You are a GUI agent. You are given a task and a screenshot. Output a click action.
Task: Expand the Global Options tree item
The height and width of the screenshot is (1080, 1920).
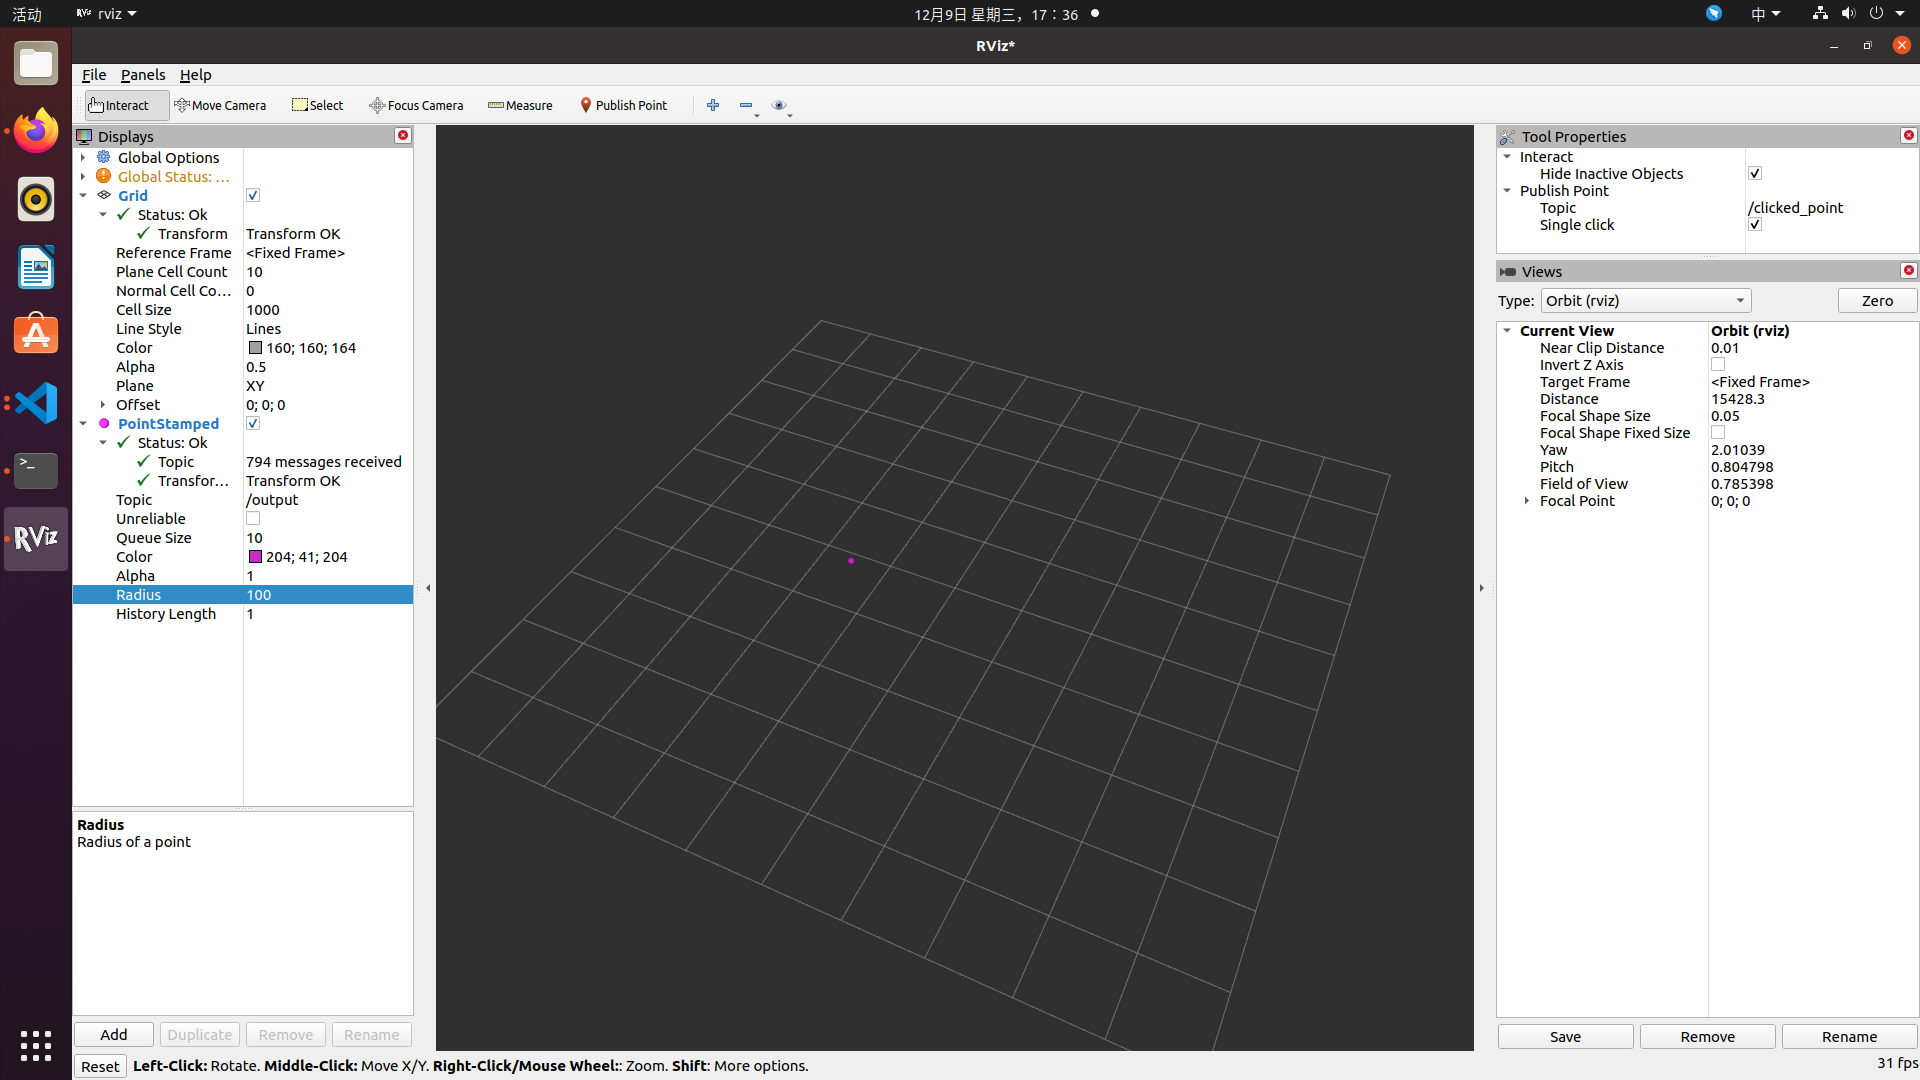pyautogui.click(x=84, y=158)
